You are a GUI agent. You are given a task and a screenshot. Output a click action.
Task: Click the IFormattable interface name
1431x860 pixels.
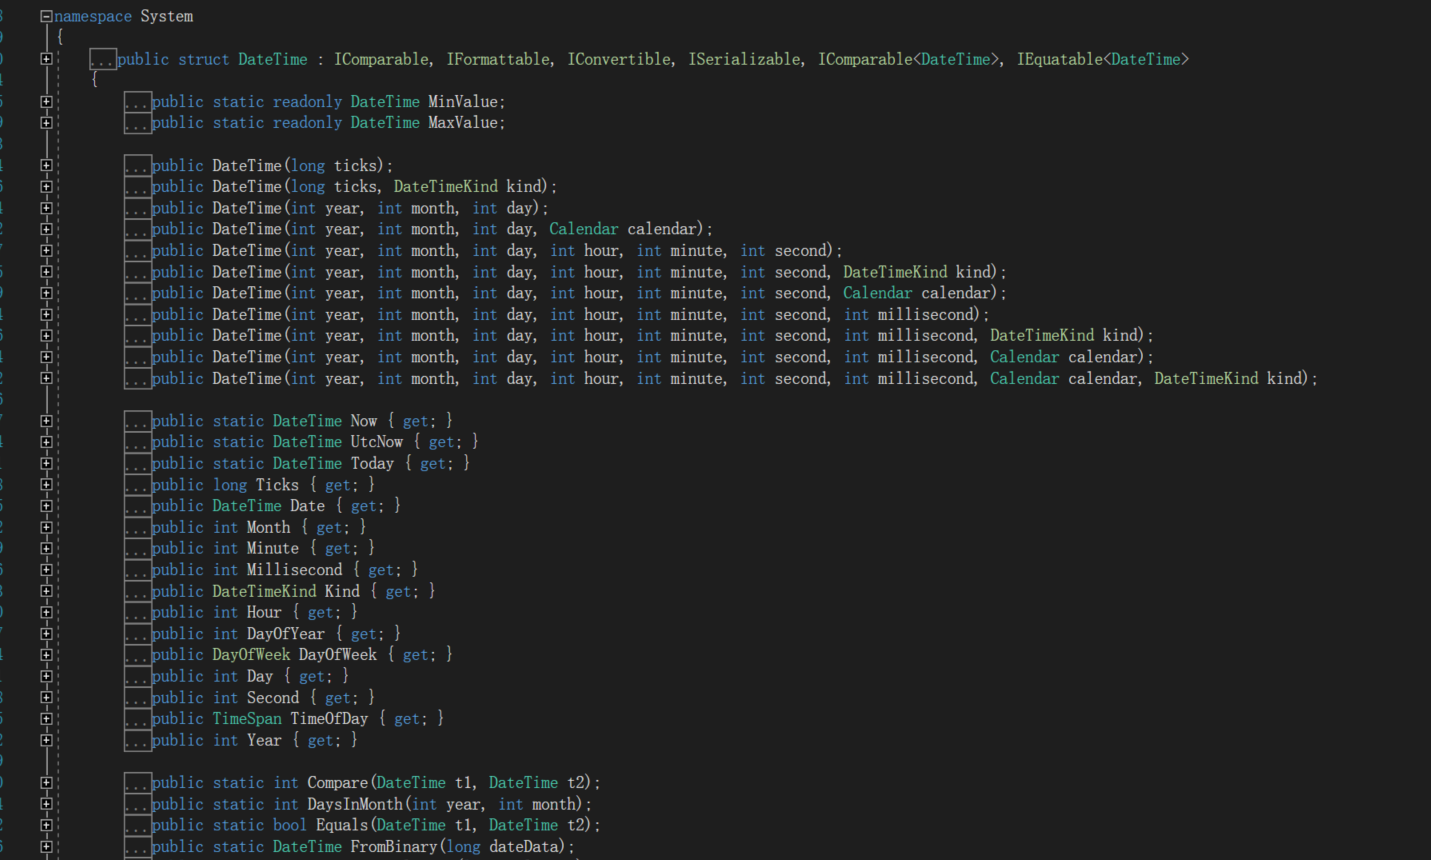click(497, 59)
